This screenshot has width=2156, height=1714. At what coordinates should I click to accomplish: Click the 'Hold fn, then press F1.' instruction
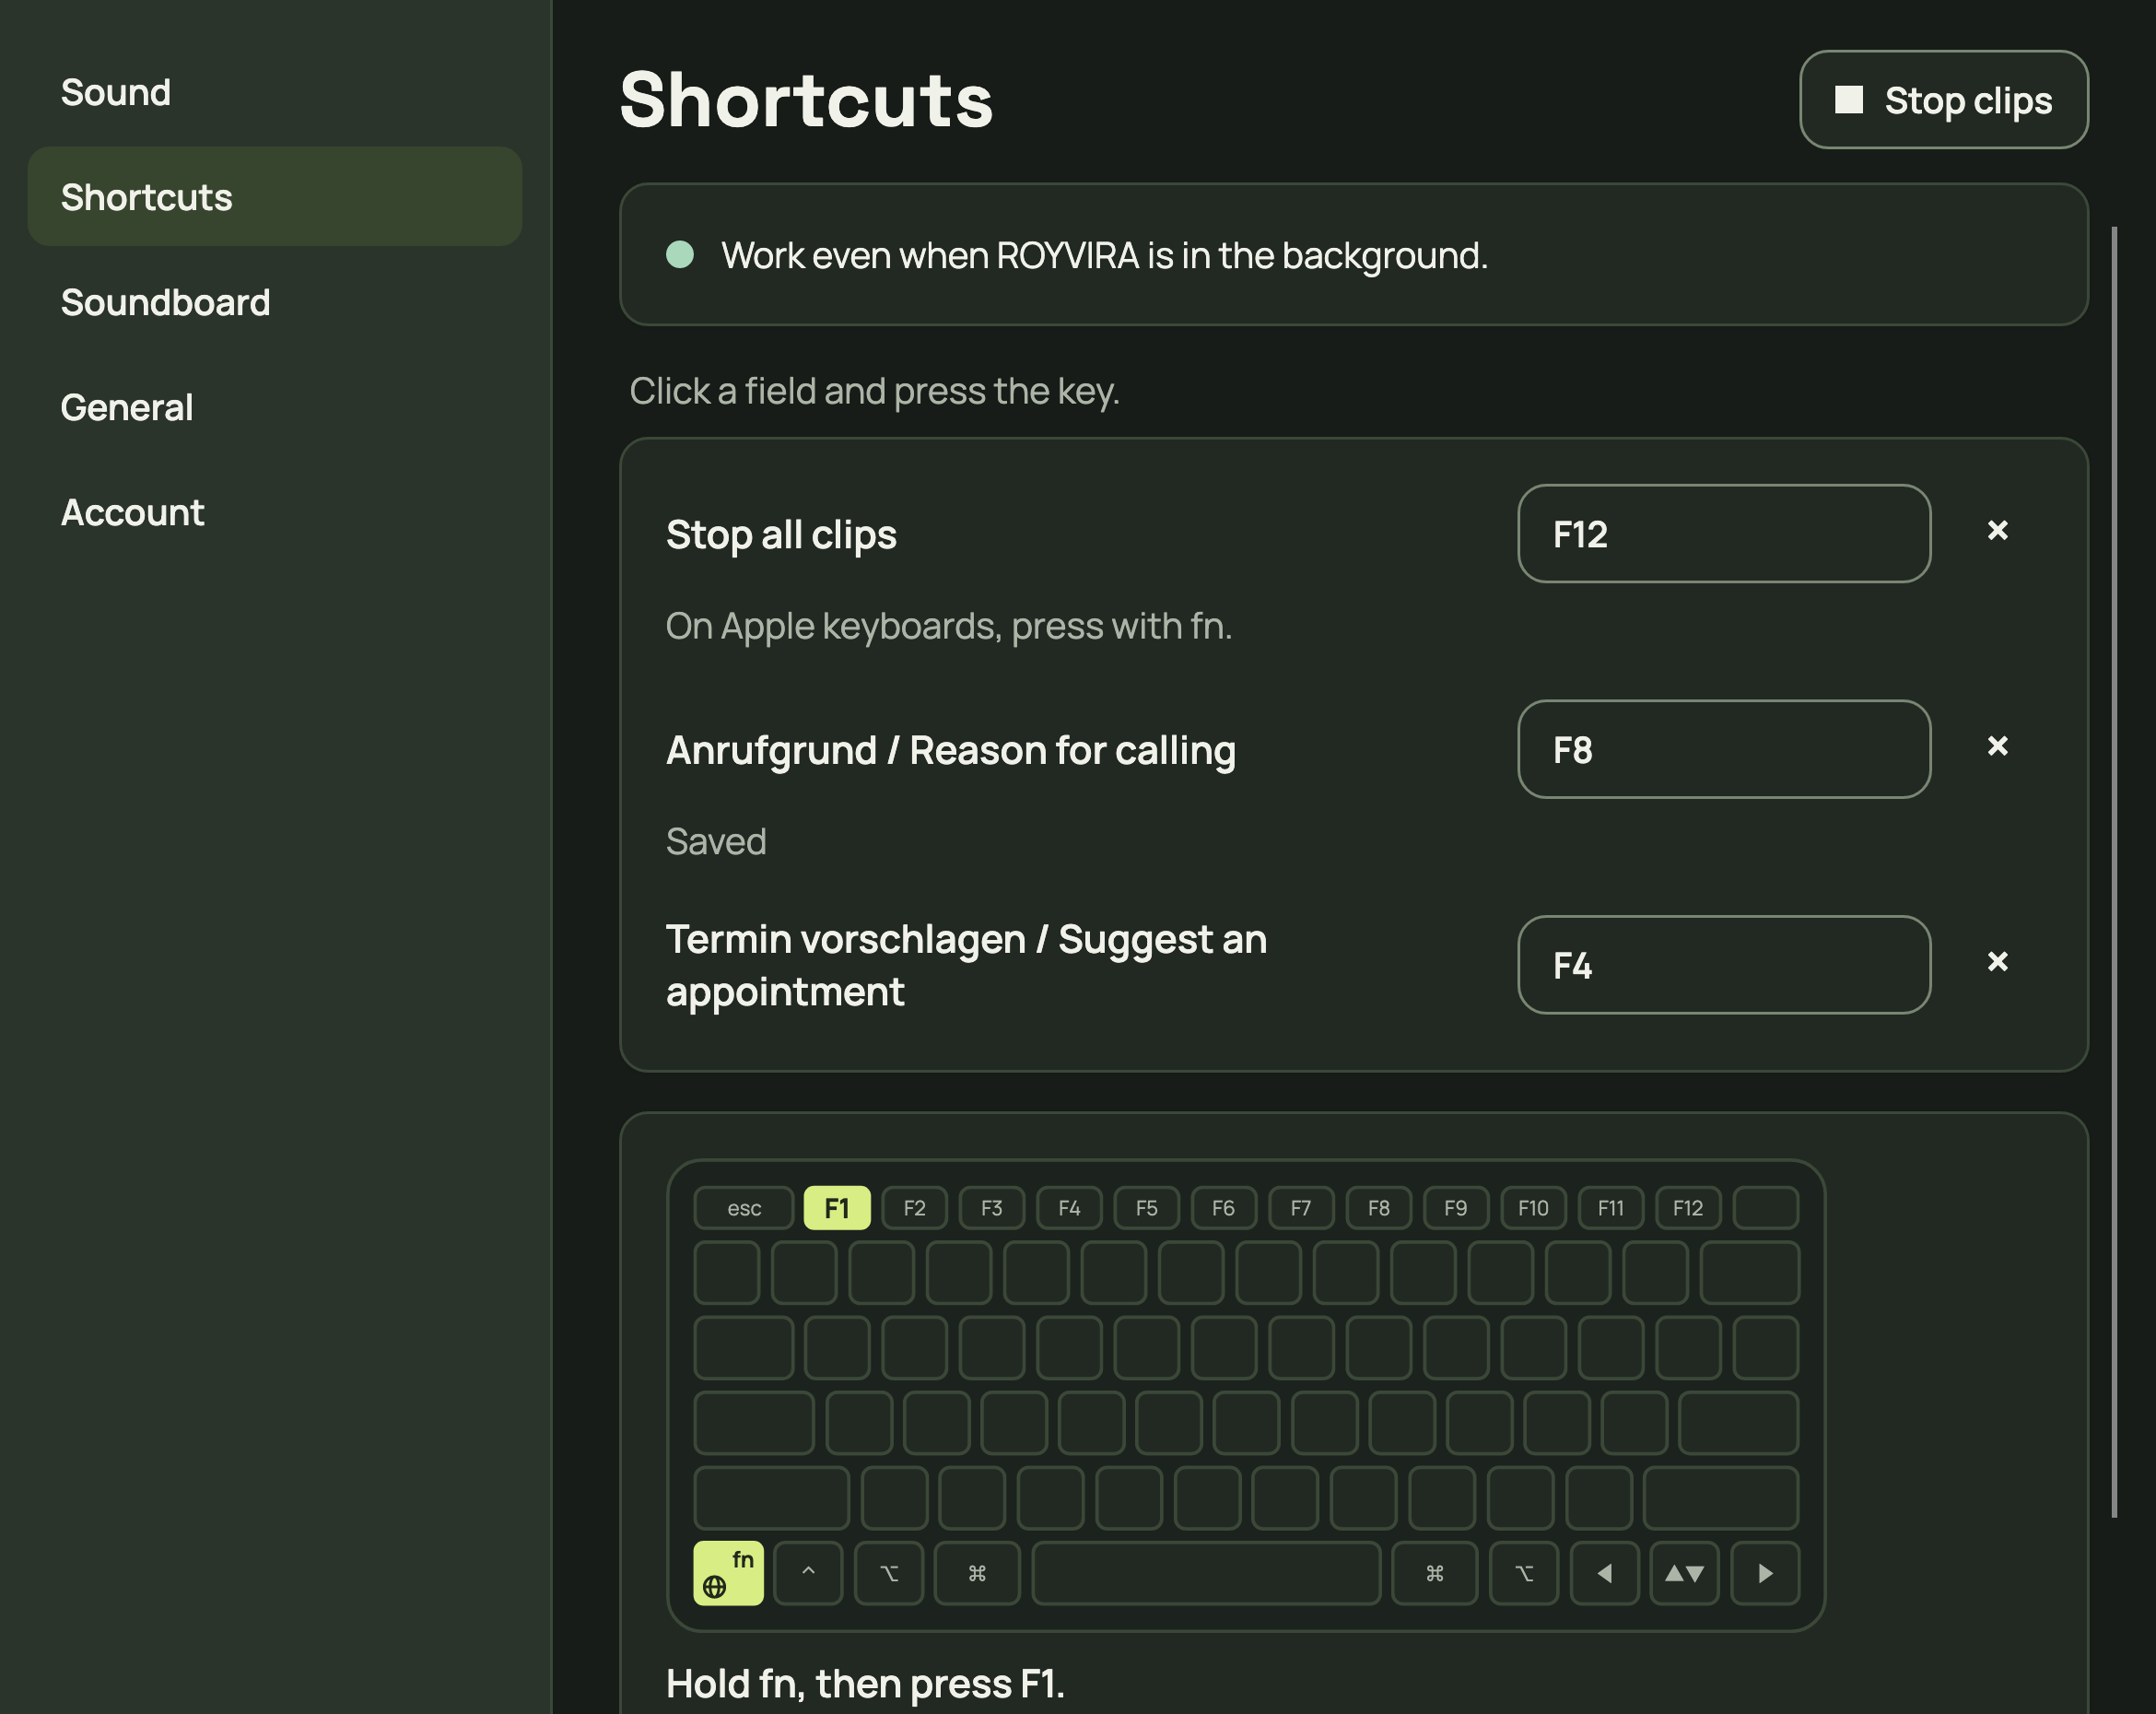tap(865, 1684)
